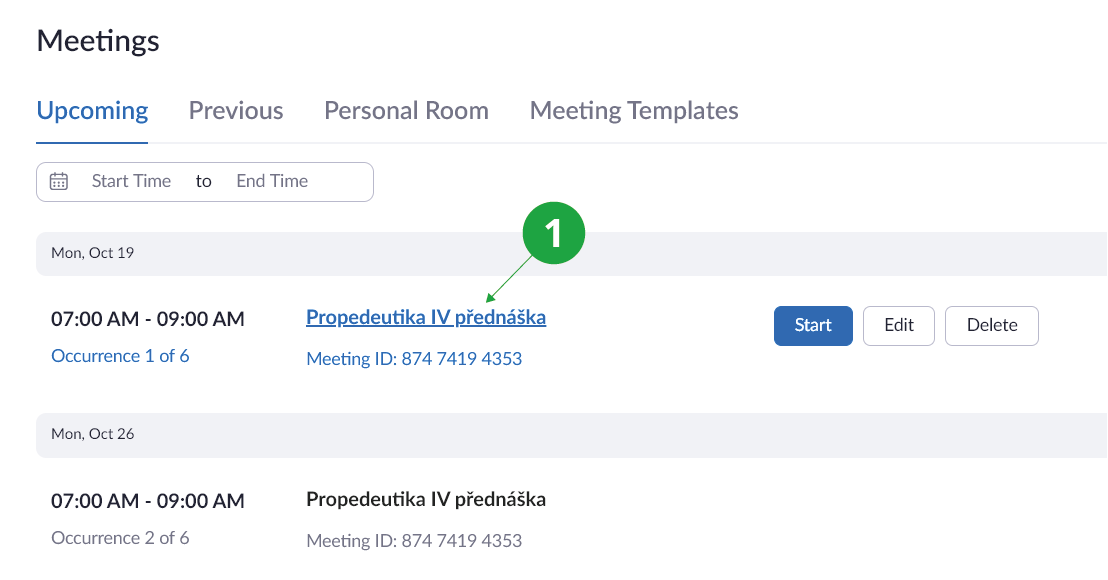Screen dimensions: 1108x580
Task: Delete the Oct 19 meeting occurrence
Action: pos(991,326)
